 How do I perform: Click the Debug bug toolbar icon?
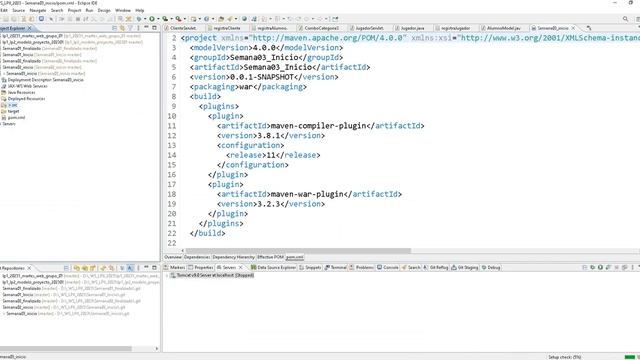pyautogui.click(x=139, y=19)
